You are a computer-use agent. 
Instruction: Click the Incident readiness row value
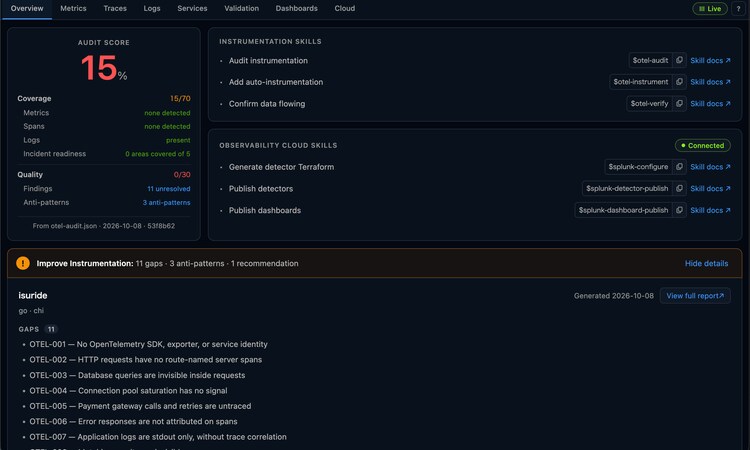point(157,154)
